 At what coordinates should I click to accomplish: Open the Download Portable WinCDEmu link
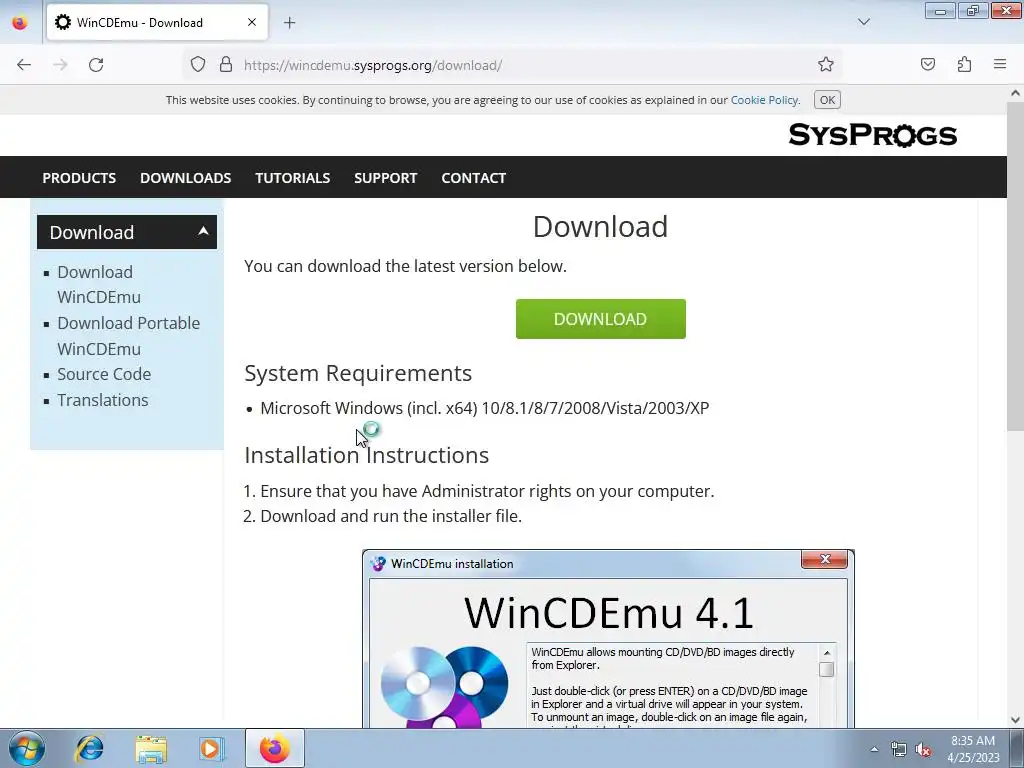129,336
